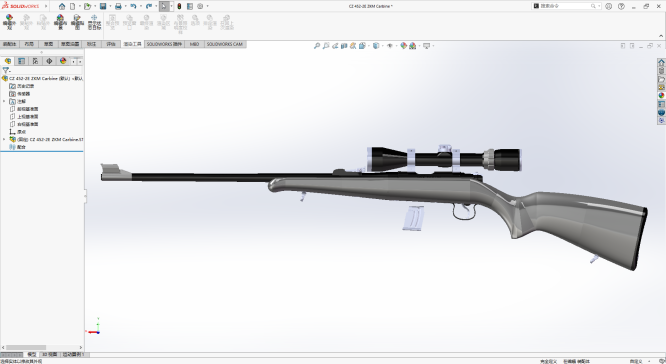
Task: Click Zoom to Fit in the heads-up toolbar
Action: point(317,46)
